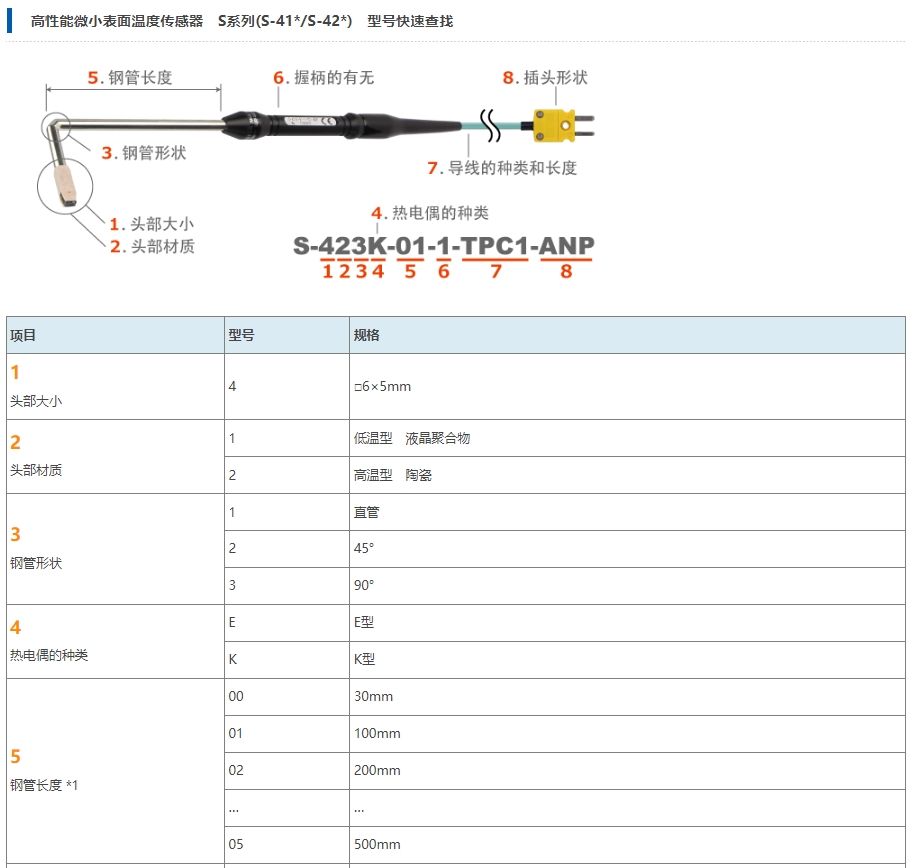Viewport: 913px width, 868px height.
Task: Select the diagram label '6. 握柄的有无'
Action: click(x=324, y=77)
